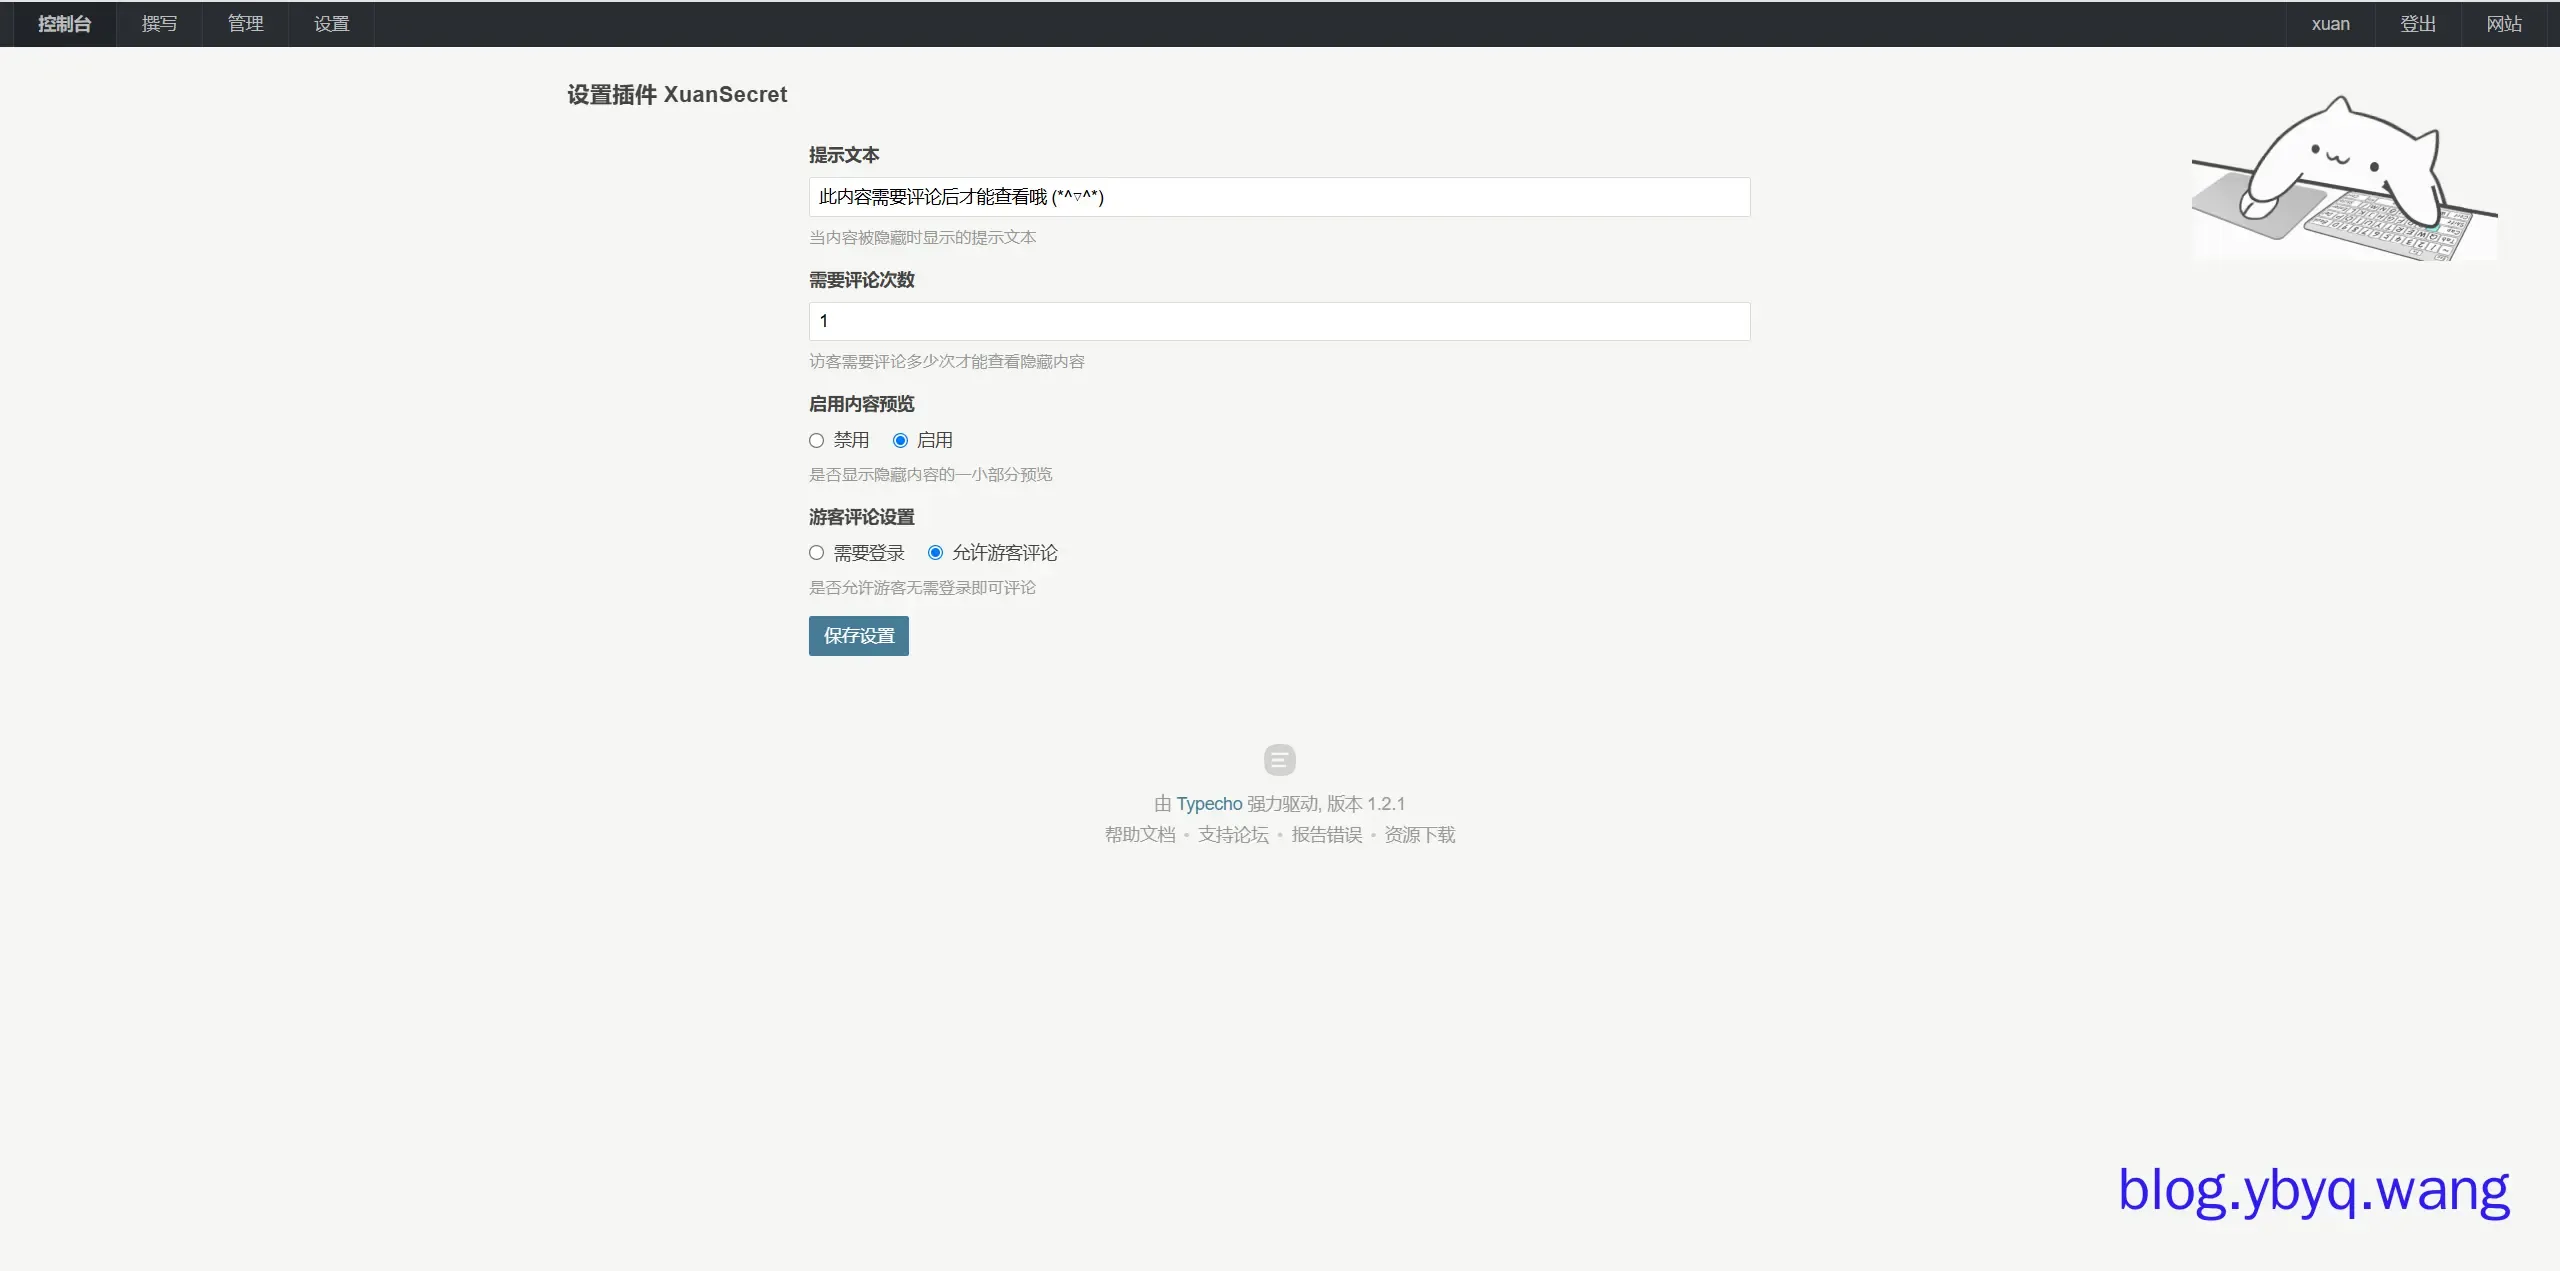
Task: Focus the 提示文本 input field
Action: (x=1279, y=197)
